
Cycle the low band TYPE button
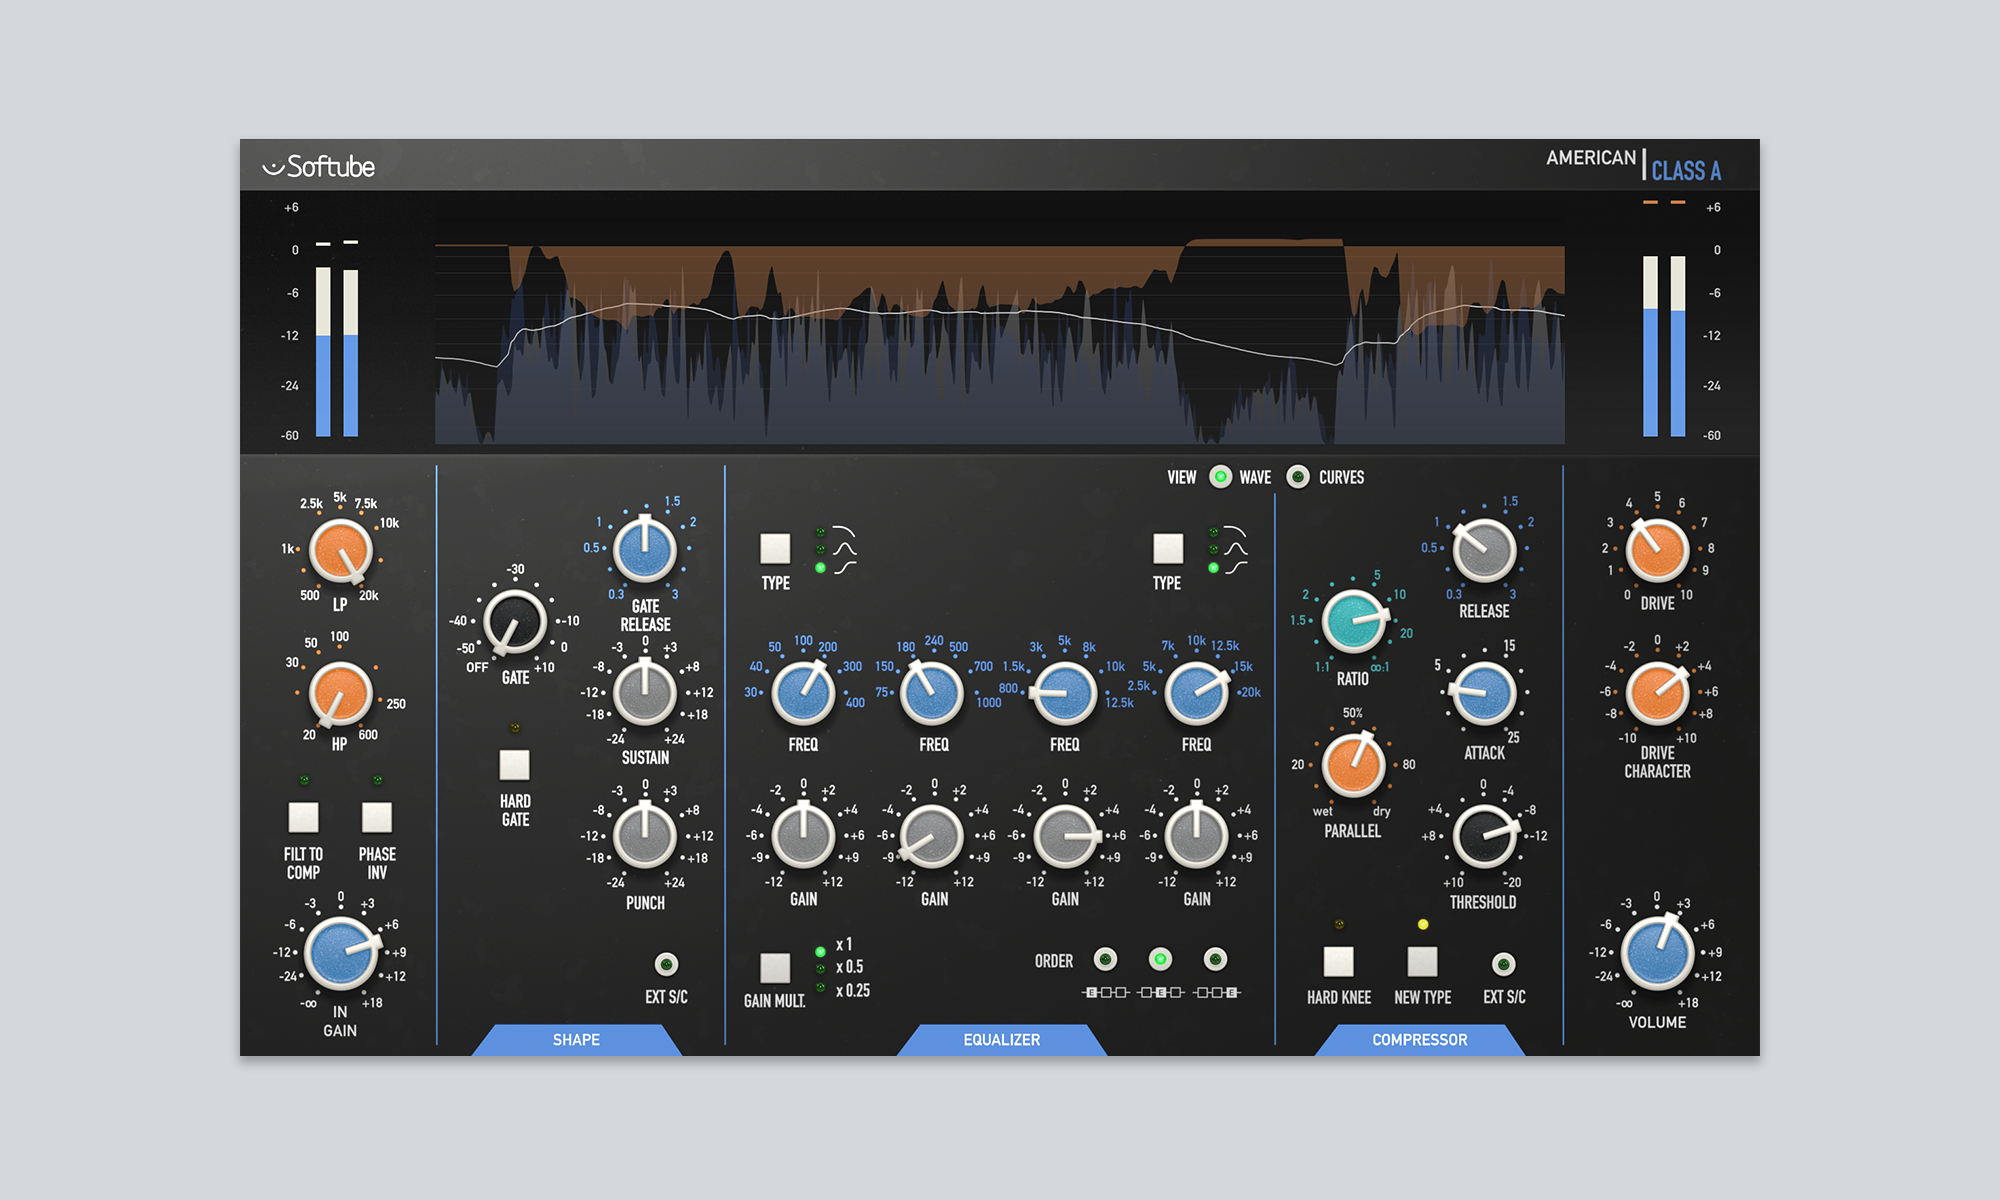pyautogui.click(x=775, y=548)
